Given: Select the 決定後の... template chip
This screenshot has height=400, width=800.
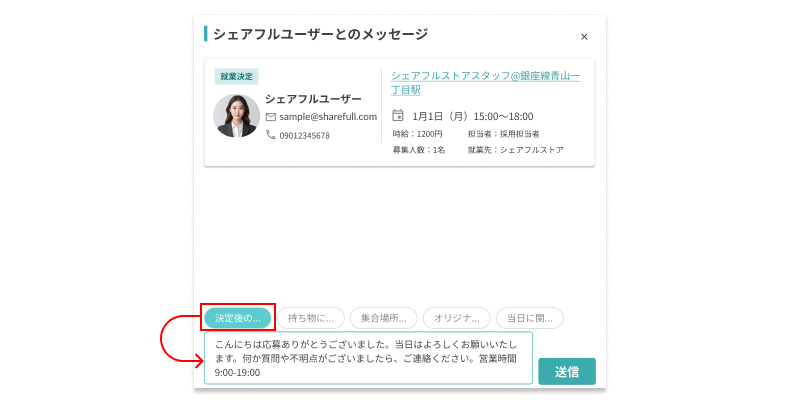Looking at the screenshot, I should (x=237, y=318).
